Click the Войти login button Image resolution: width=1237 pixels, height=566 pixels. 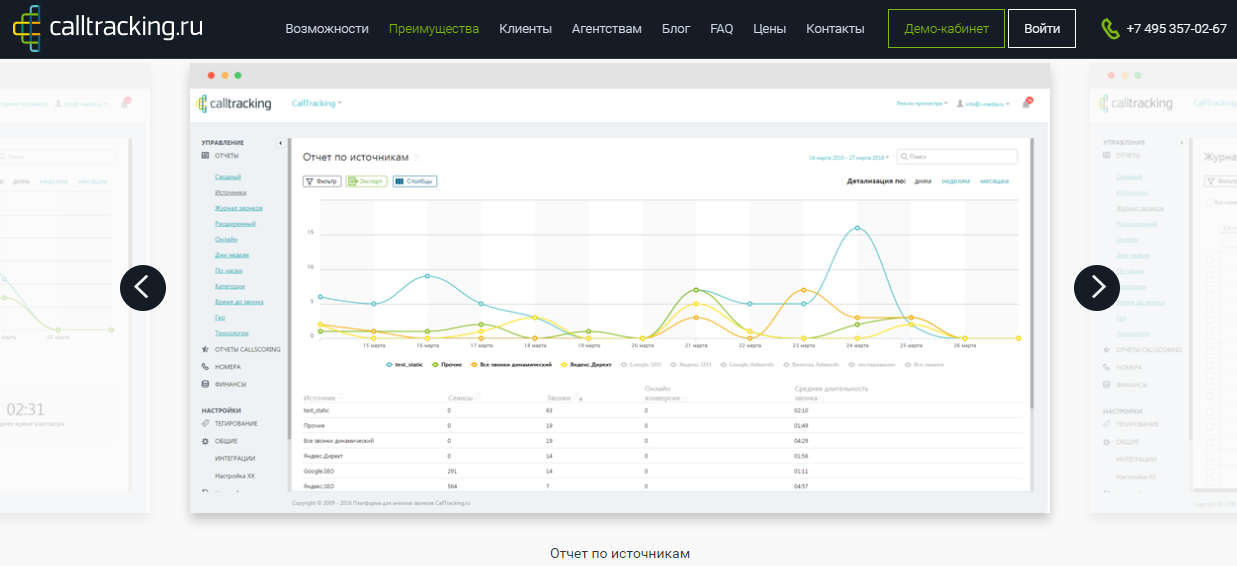click(x=1041, y=29)
